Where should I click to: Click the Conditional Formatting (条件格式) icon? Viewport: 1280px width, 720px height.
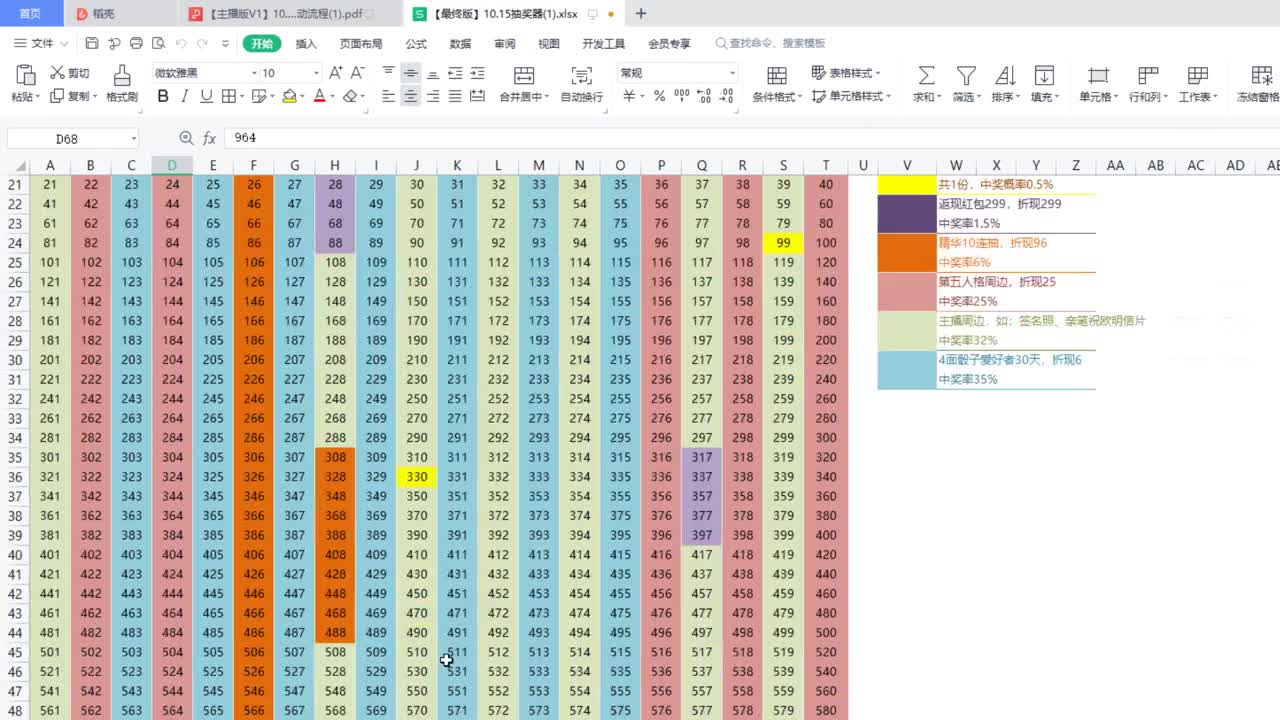click(x=776, y=76)
